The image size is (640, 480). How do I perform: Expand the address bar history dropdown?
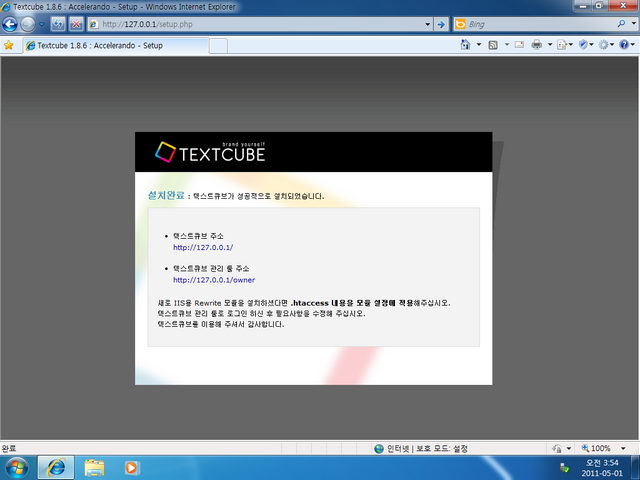click(427, 24)
